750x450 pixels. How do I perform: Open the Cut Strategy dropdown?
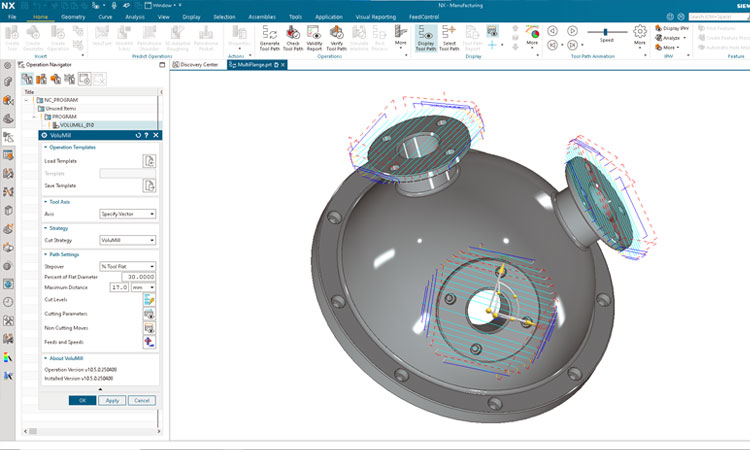pyautogui.click(x=127, y=240)
